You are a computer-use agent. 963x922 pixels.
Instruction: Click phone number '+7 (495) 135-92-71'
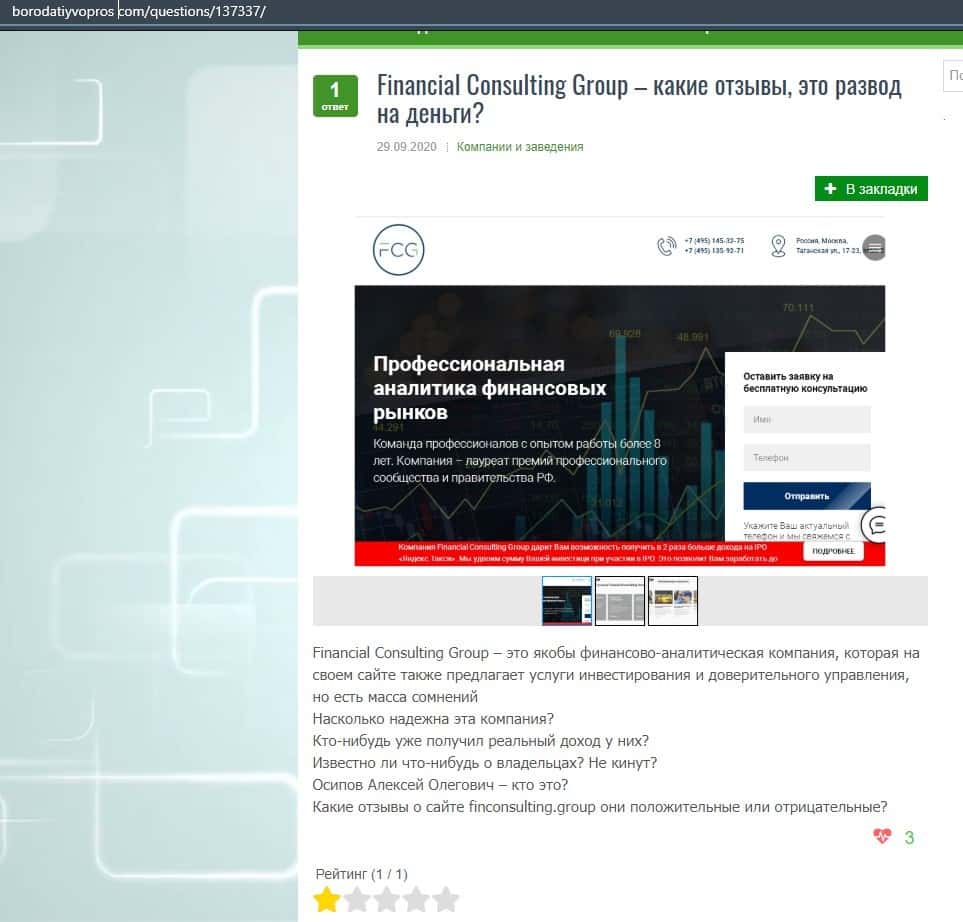pyautogui.click(x=714, y=251)
